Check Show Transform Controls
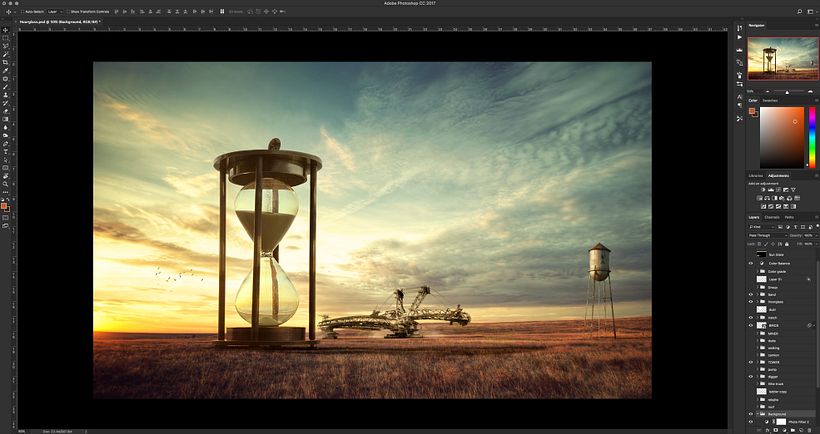Screen dimensions: 820x434 67,11
